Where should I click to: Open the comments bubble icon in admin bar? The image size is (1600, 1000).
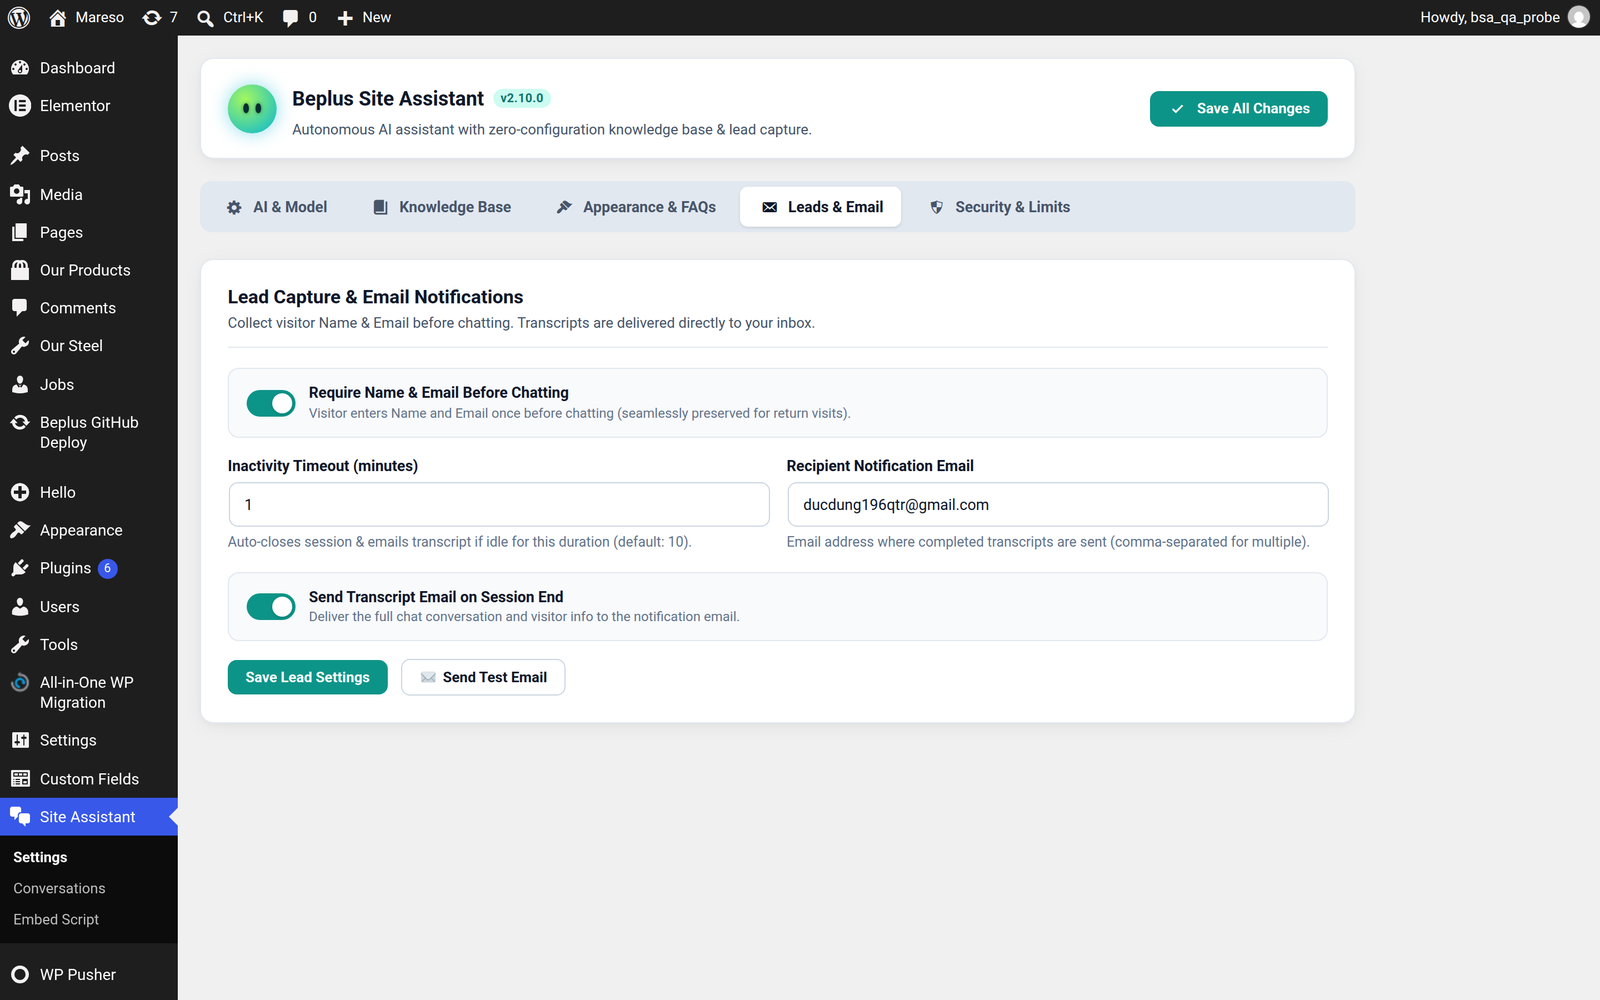click(290, 18)
